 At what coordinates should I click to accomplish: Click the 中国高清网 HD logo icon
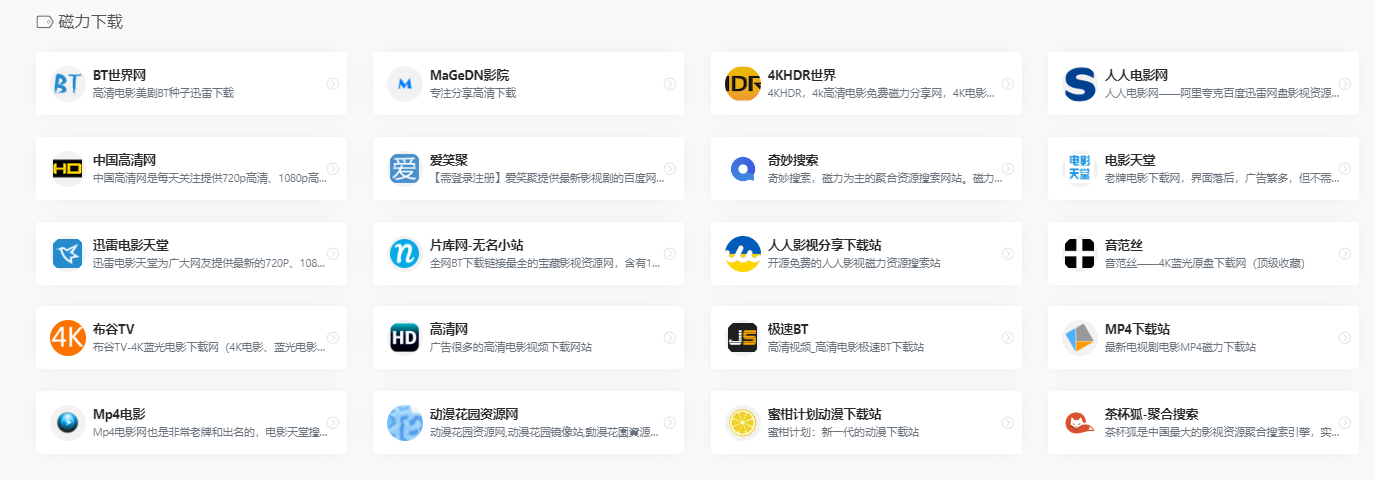coord(68,169)
